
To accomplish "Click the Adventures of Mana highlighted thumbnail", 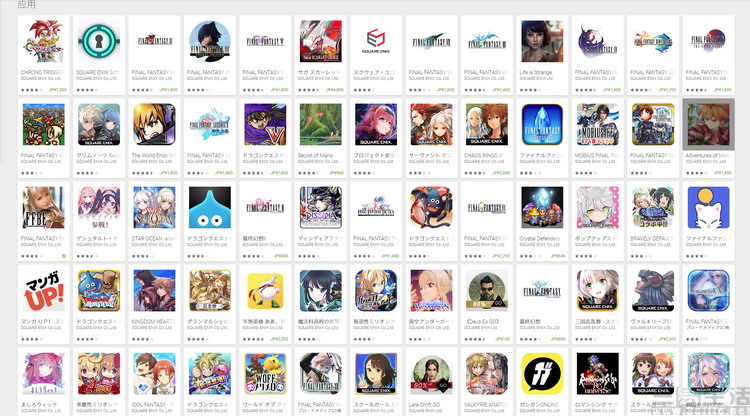I will pos(708,124).
